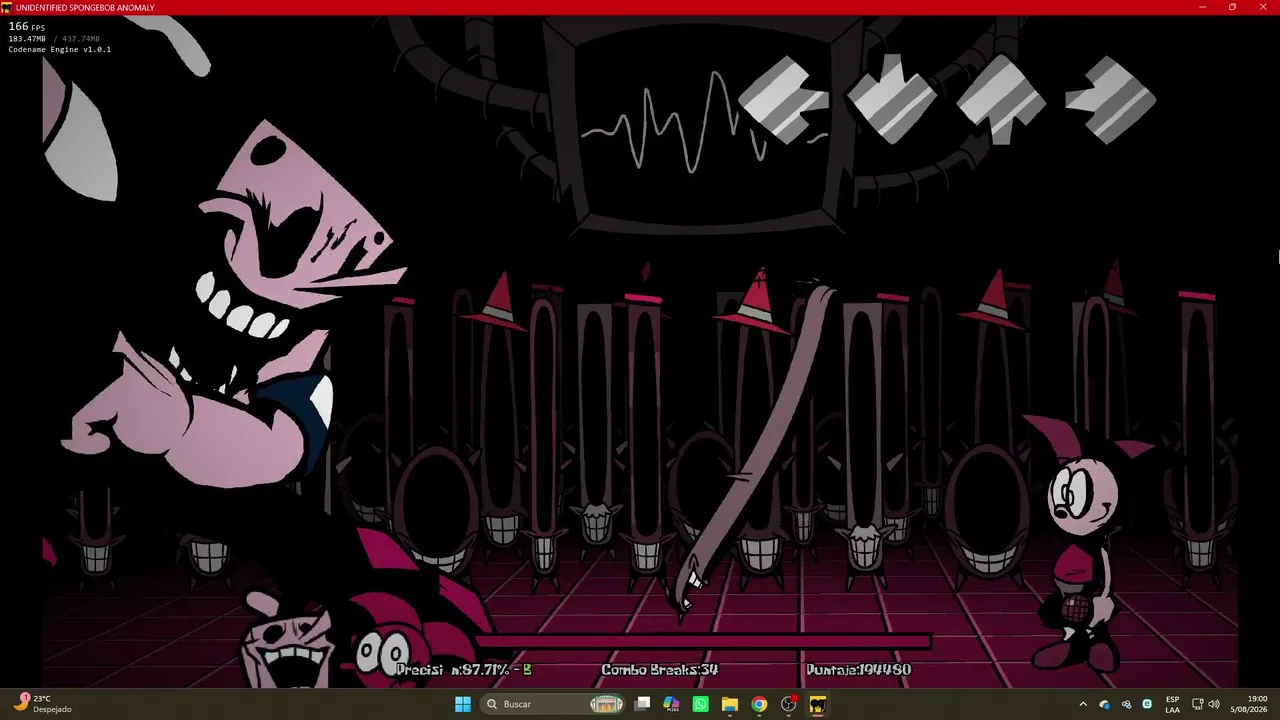Hit the left arrow note receptor

(x=782, y=100)
